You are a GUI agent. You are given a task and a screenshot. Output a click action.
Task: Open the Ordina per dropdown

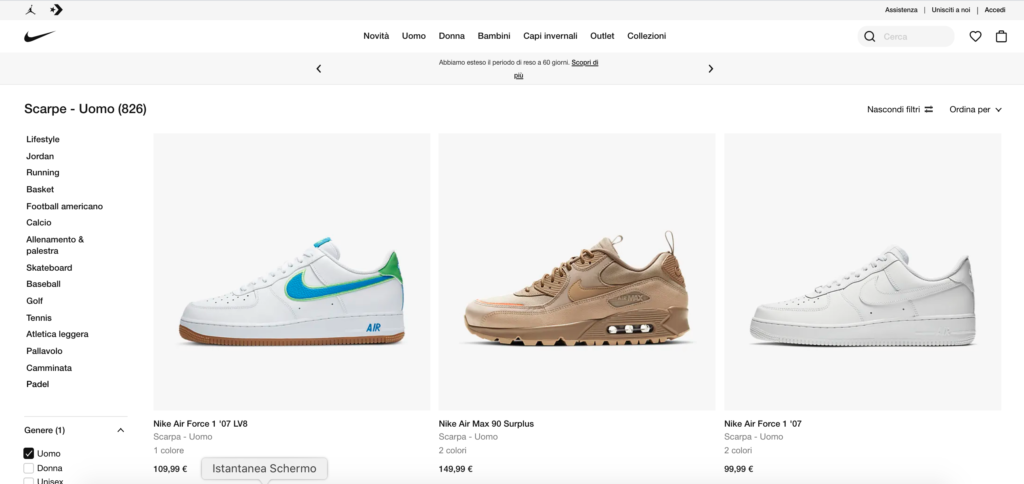[975, 110]
